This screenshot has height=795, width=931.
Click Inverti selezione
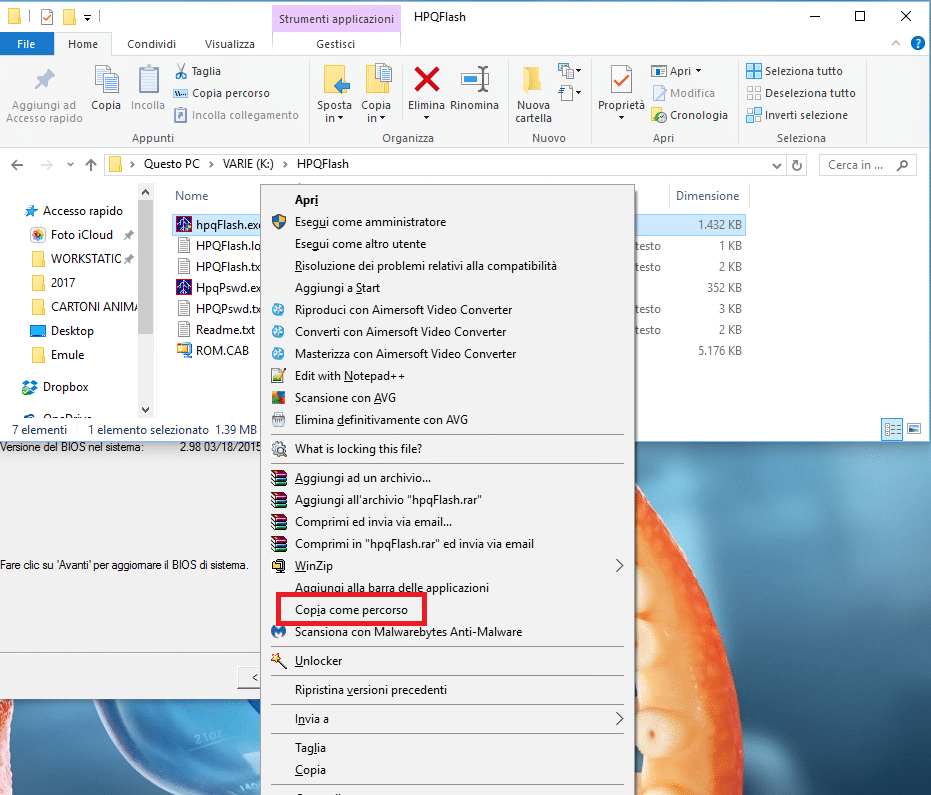coord(797,115)
